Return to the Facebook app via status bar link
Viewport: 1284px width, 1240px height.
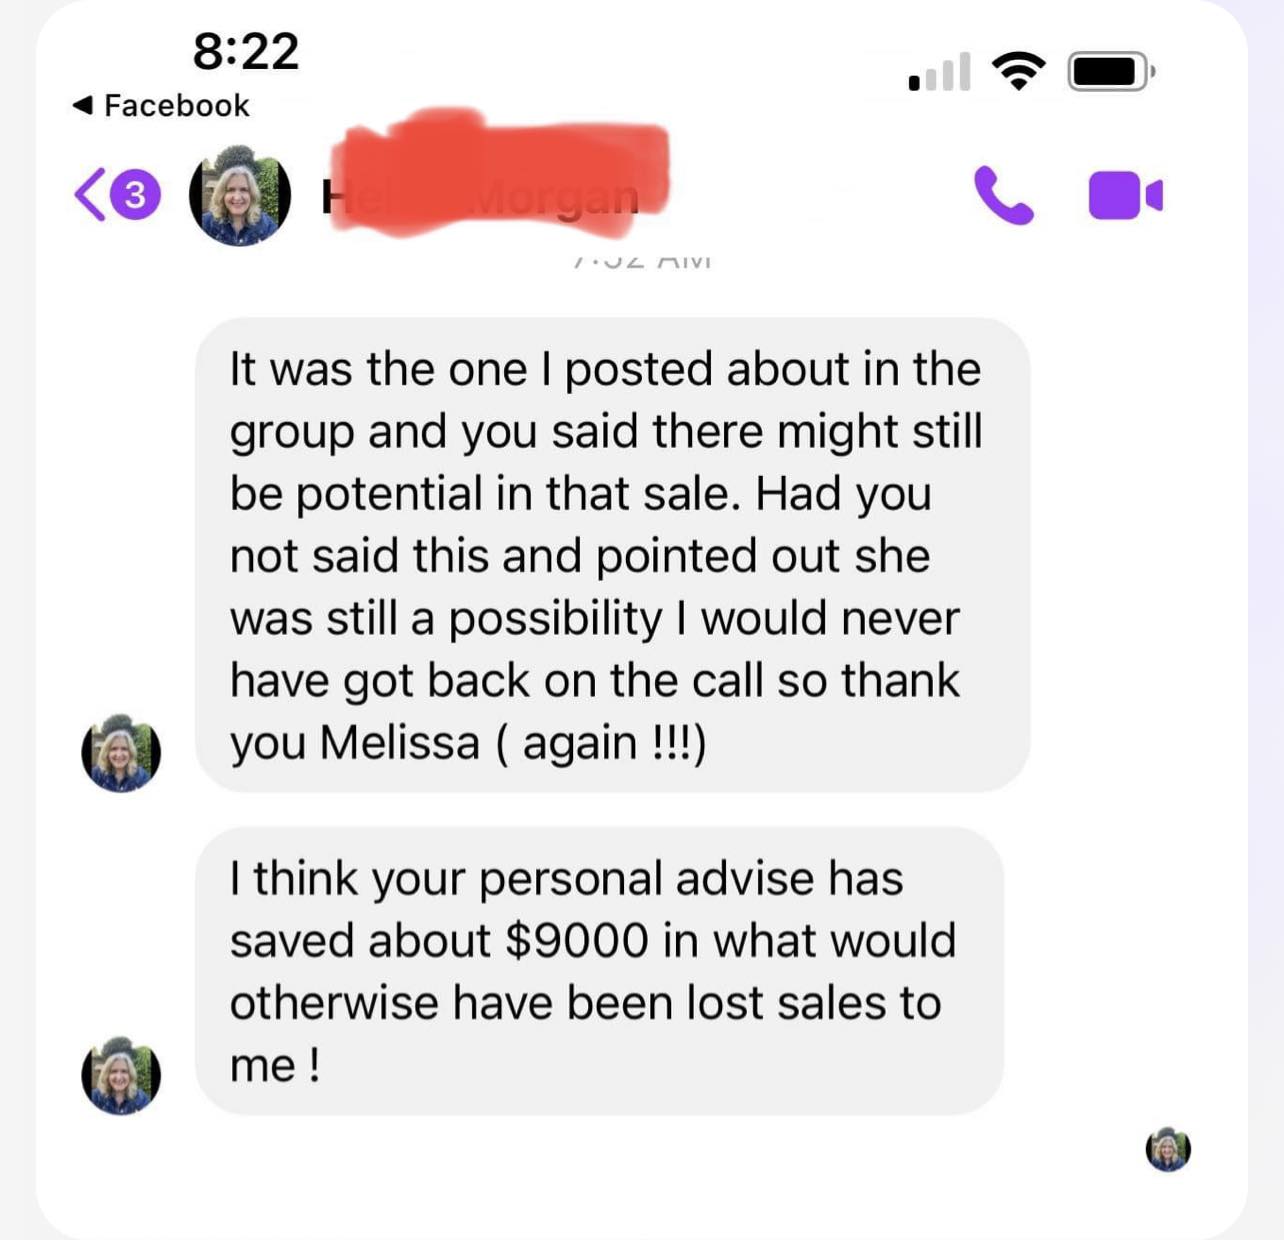pos(161,105)
